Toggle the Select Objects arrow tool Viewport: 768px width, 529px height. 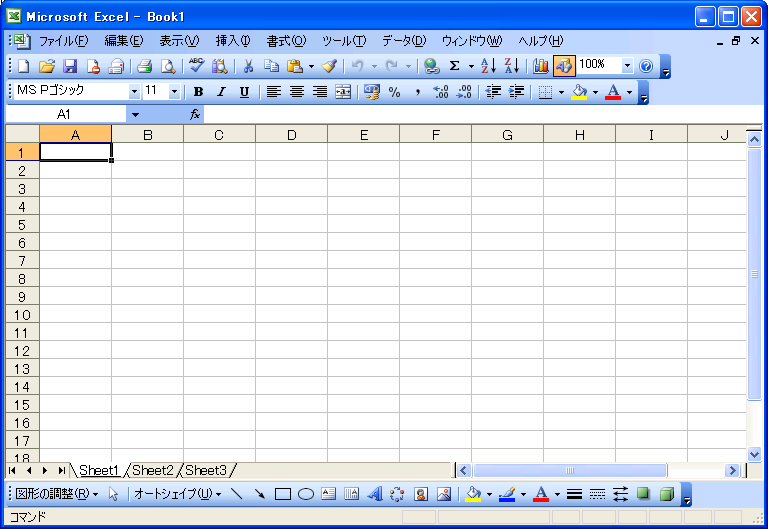click(113, 494)
